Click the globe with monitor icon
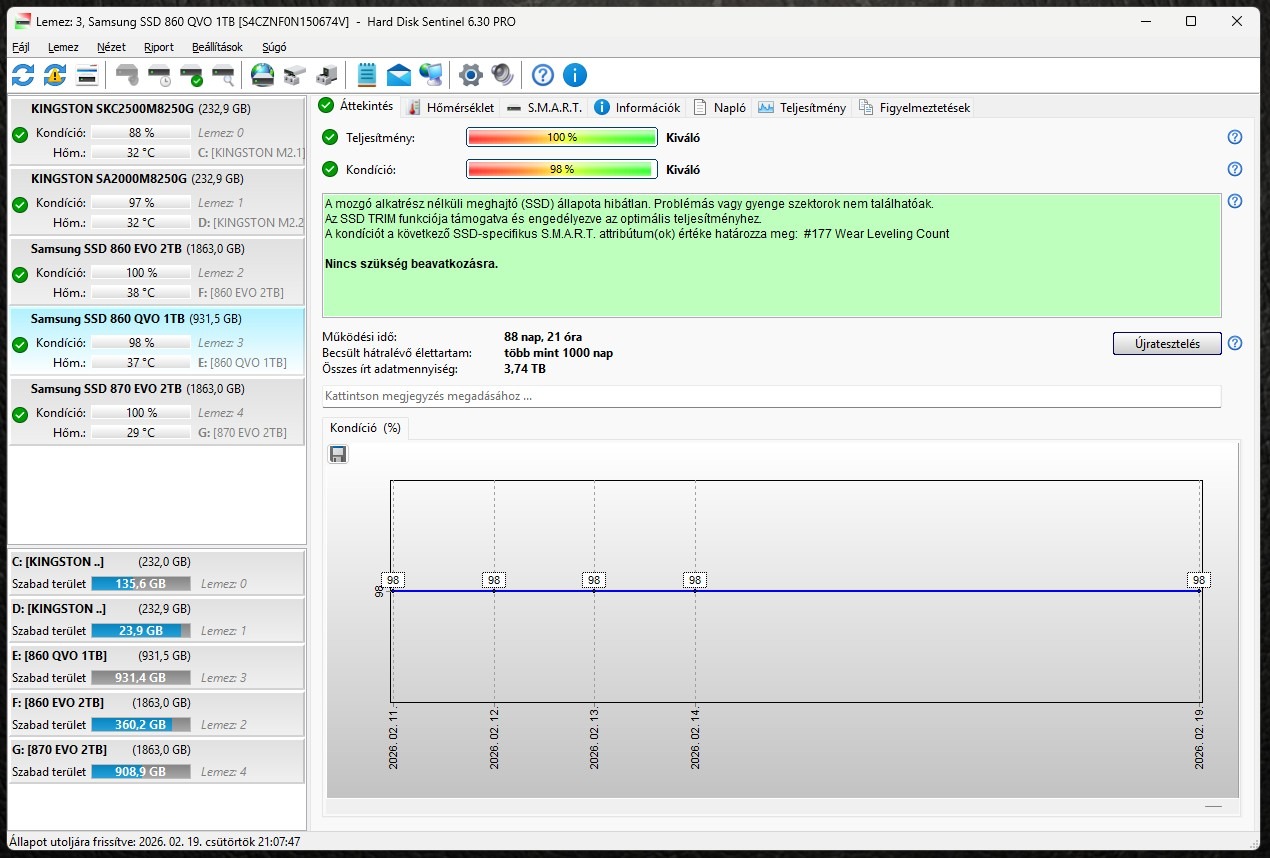 (x=431, y=75)
